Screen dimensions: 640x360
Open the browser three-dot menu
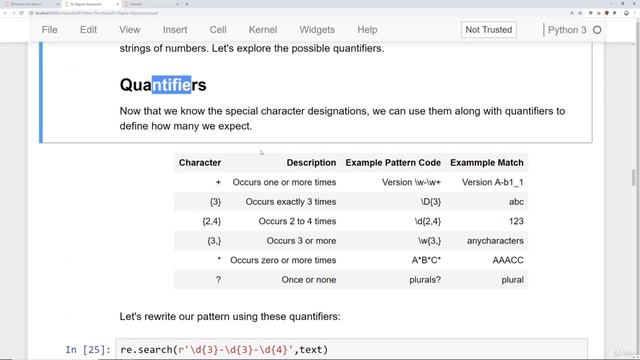click(x=635, y=13)
